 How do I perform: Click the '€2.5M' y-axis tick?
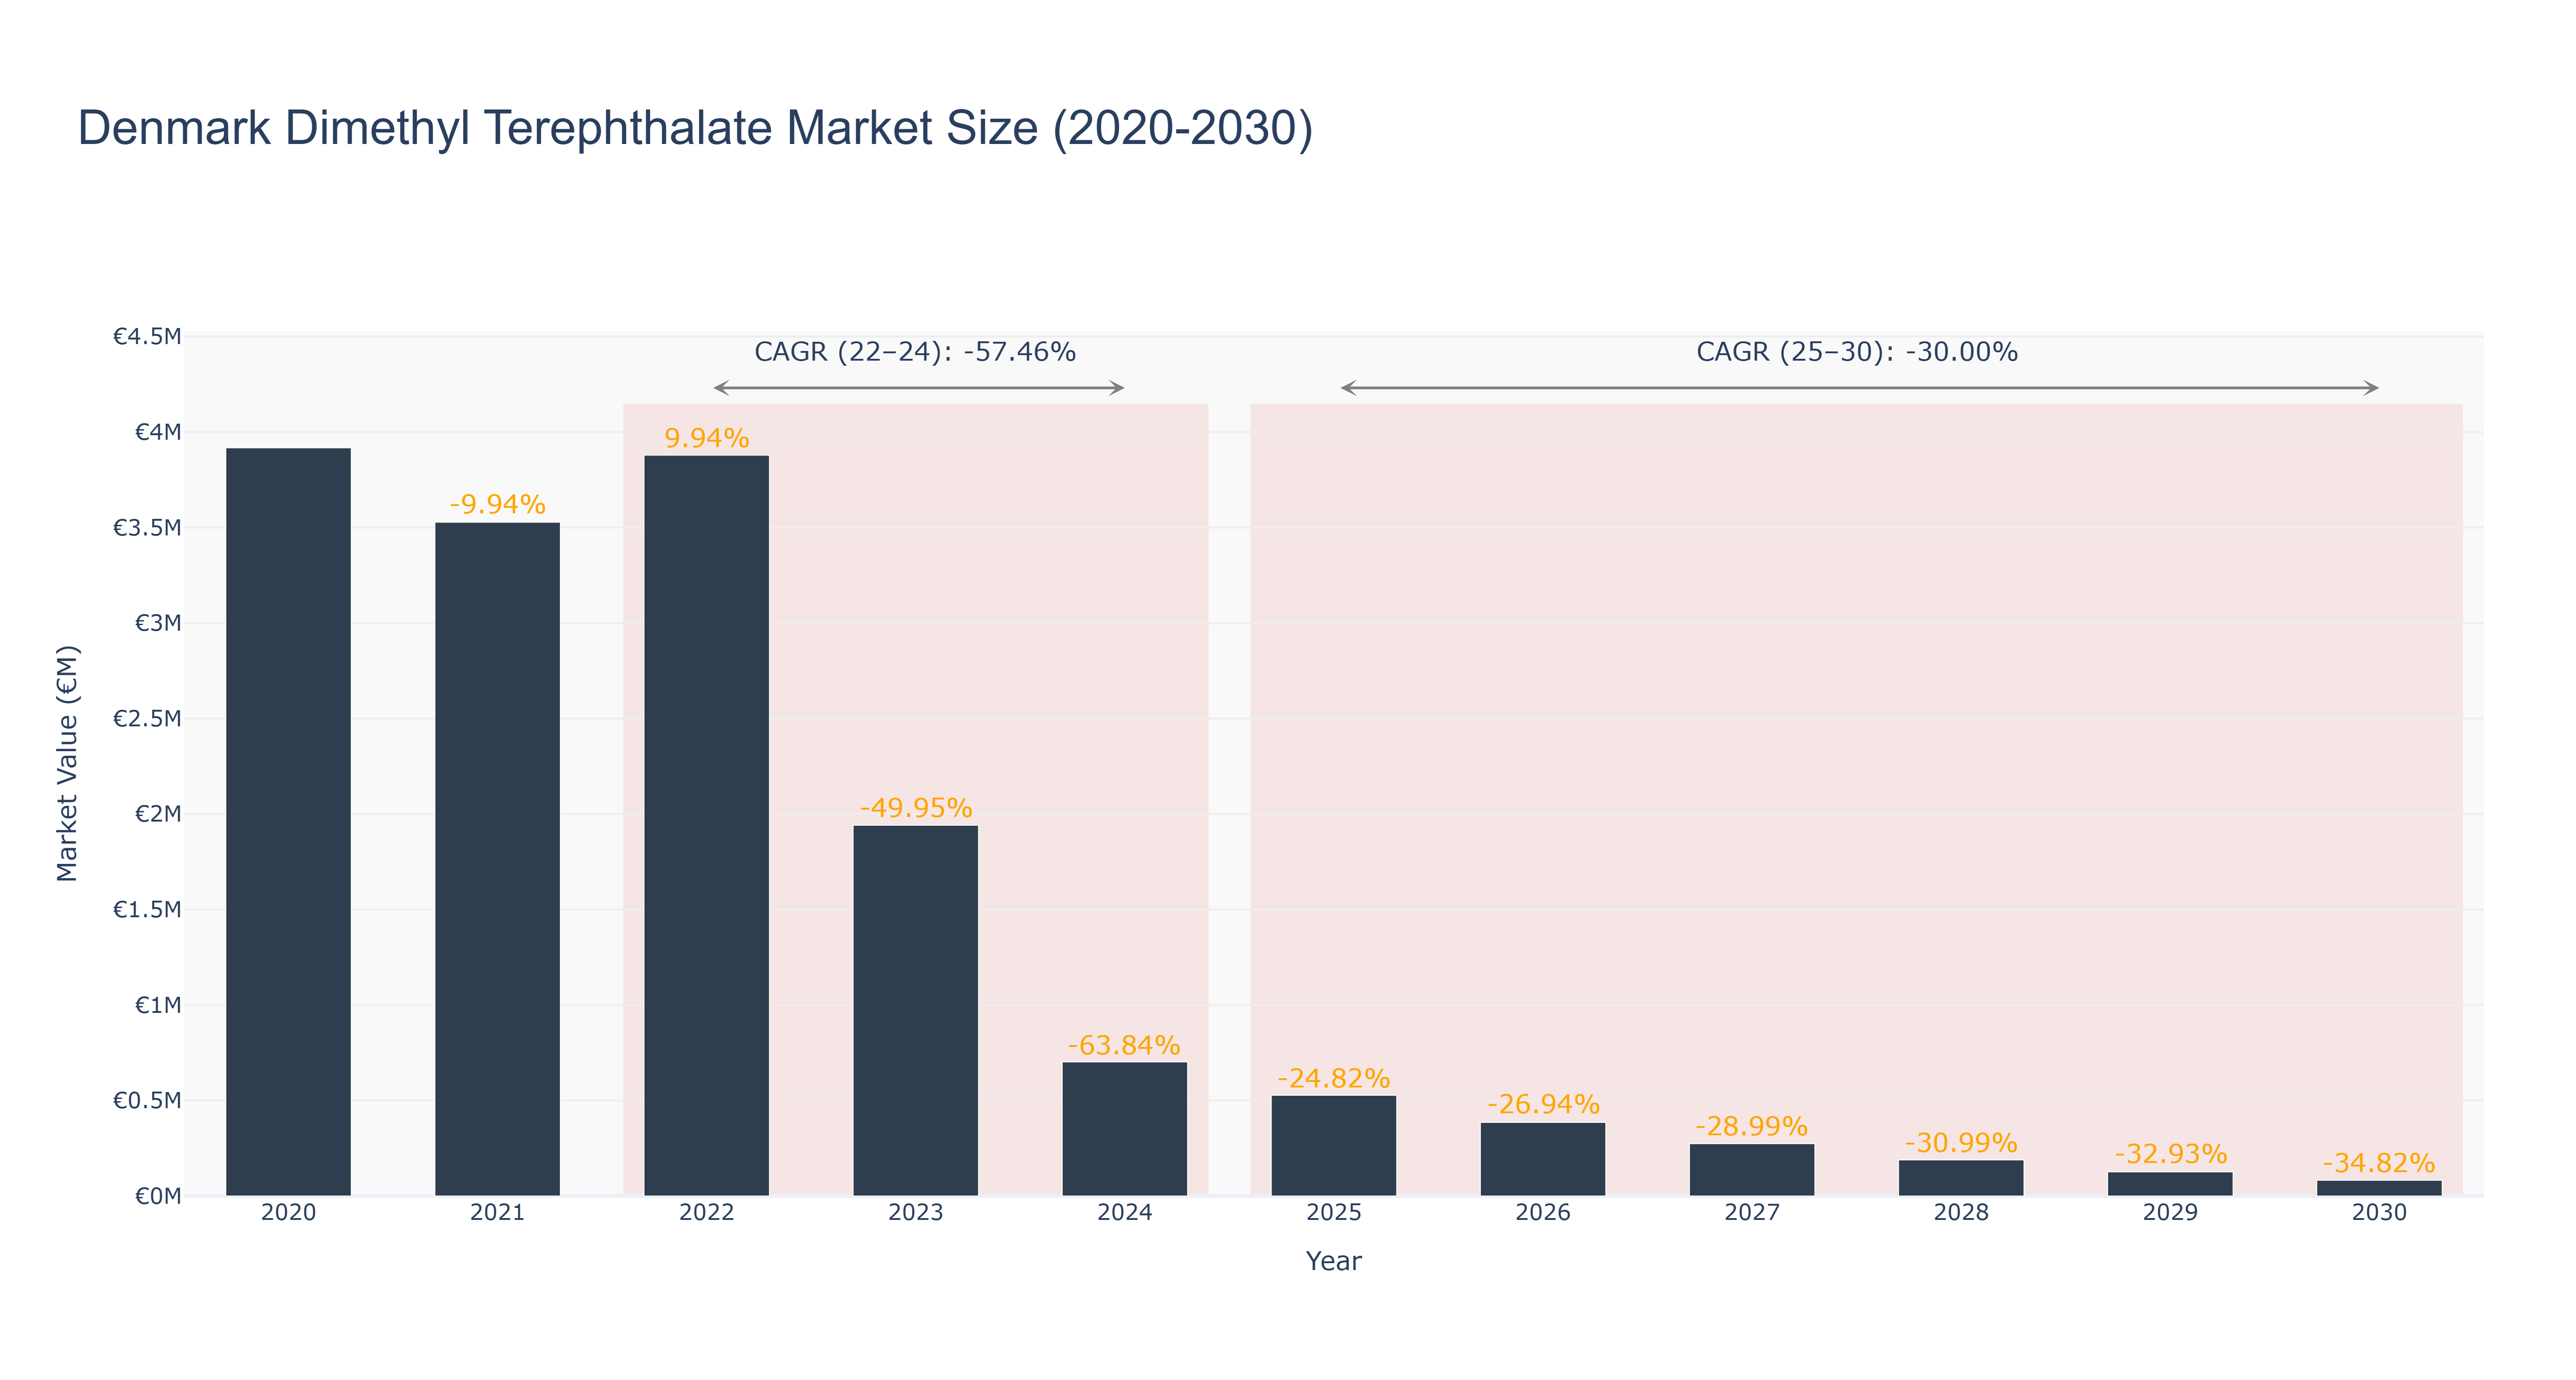click(x=147, y=719)
